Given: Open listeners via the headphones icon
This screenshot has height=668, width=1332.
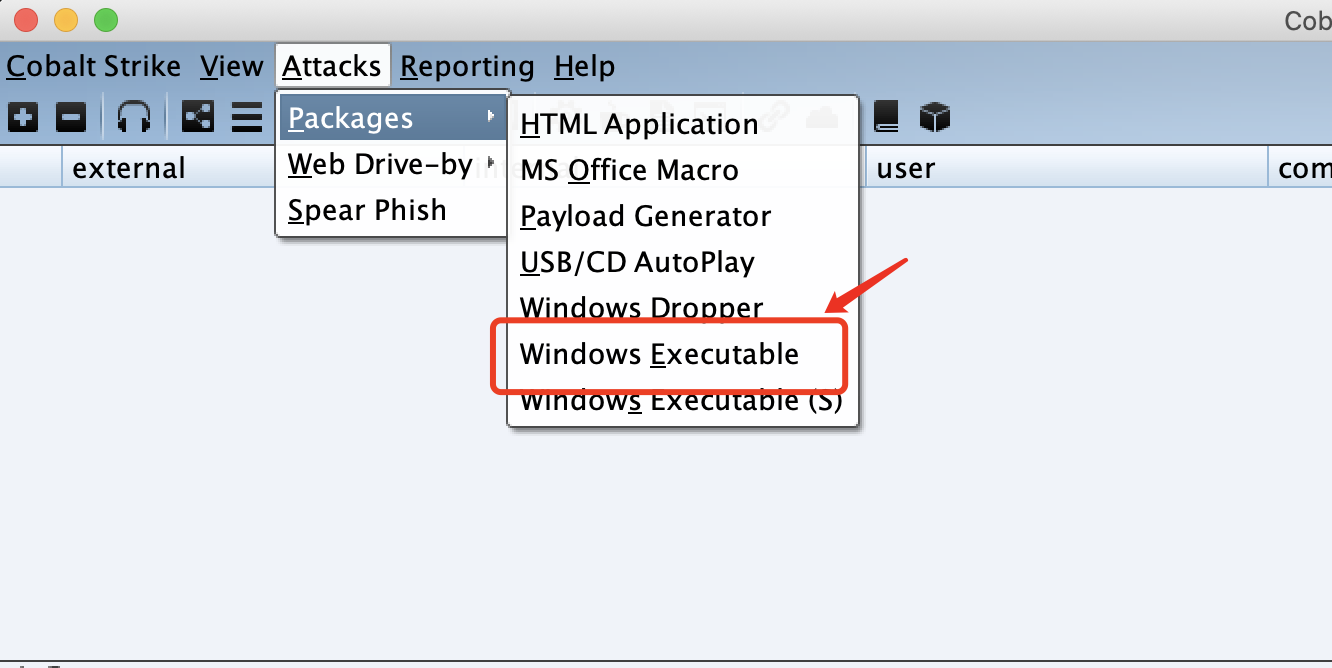Looking at the screenshot, I should [134, 118].
